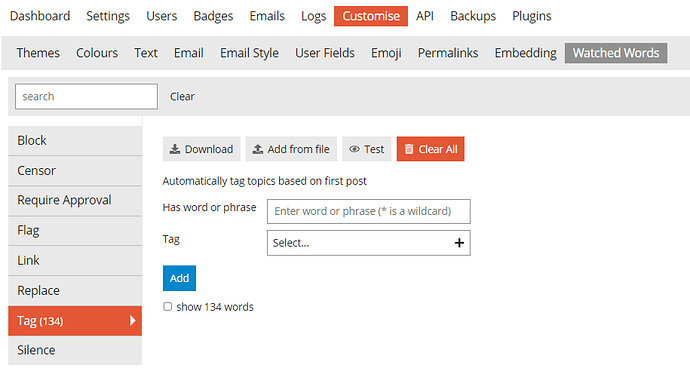The height and width of the screenshot is (371, 690).
Task: Open the Email sub-tab
Action: pyautogui.click(x=188, y=53)
